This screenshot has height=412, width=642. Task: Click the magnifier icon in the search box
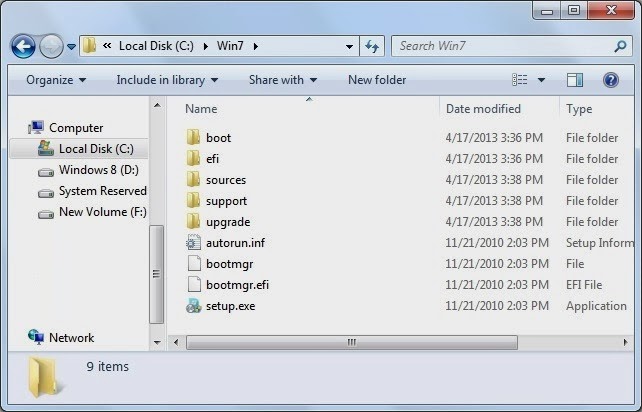(x=620, y=46)
